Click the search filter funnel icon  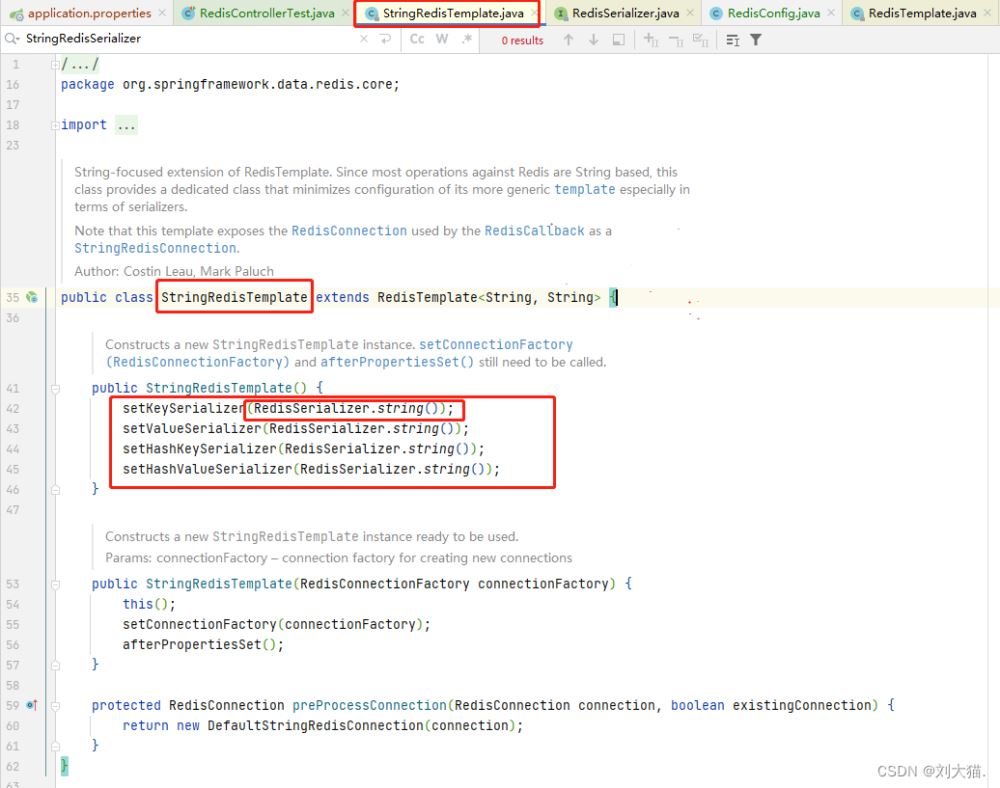pyautogui.click(x=756, y=40)
